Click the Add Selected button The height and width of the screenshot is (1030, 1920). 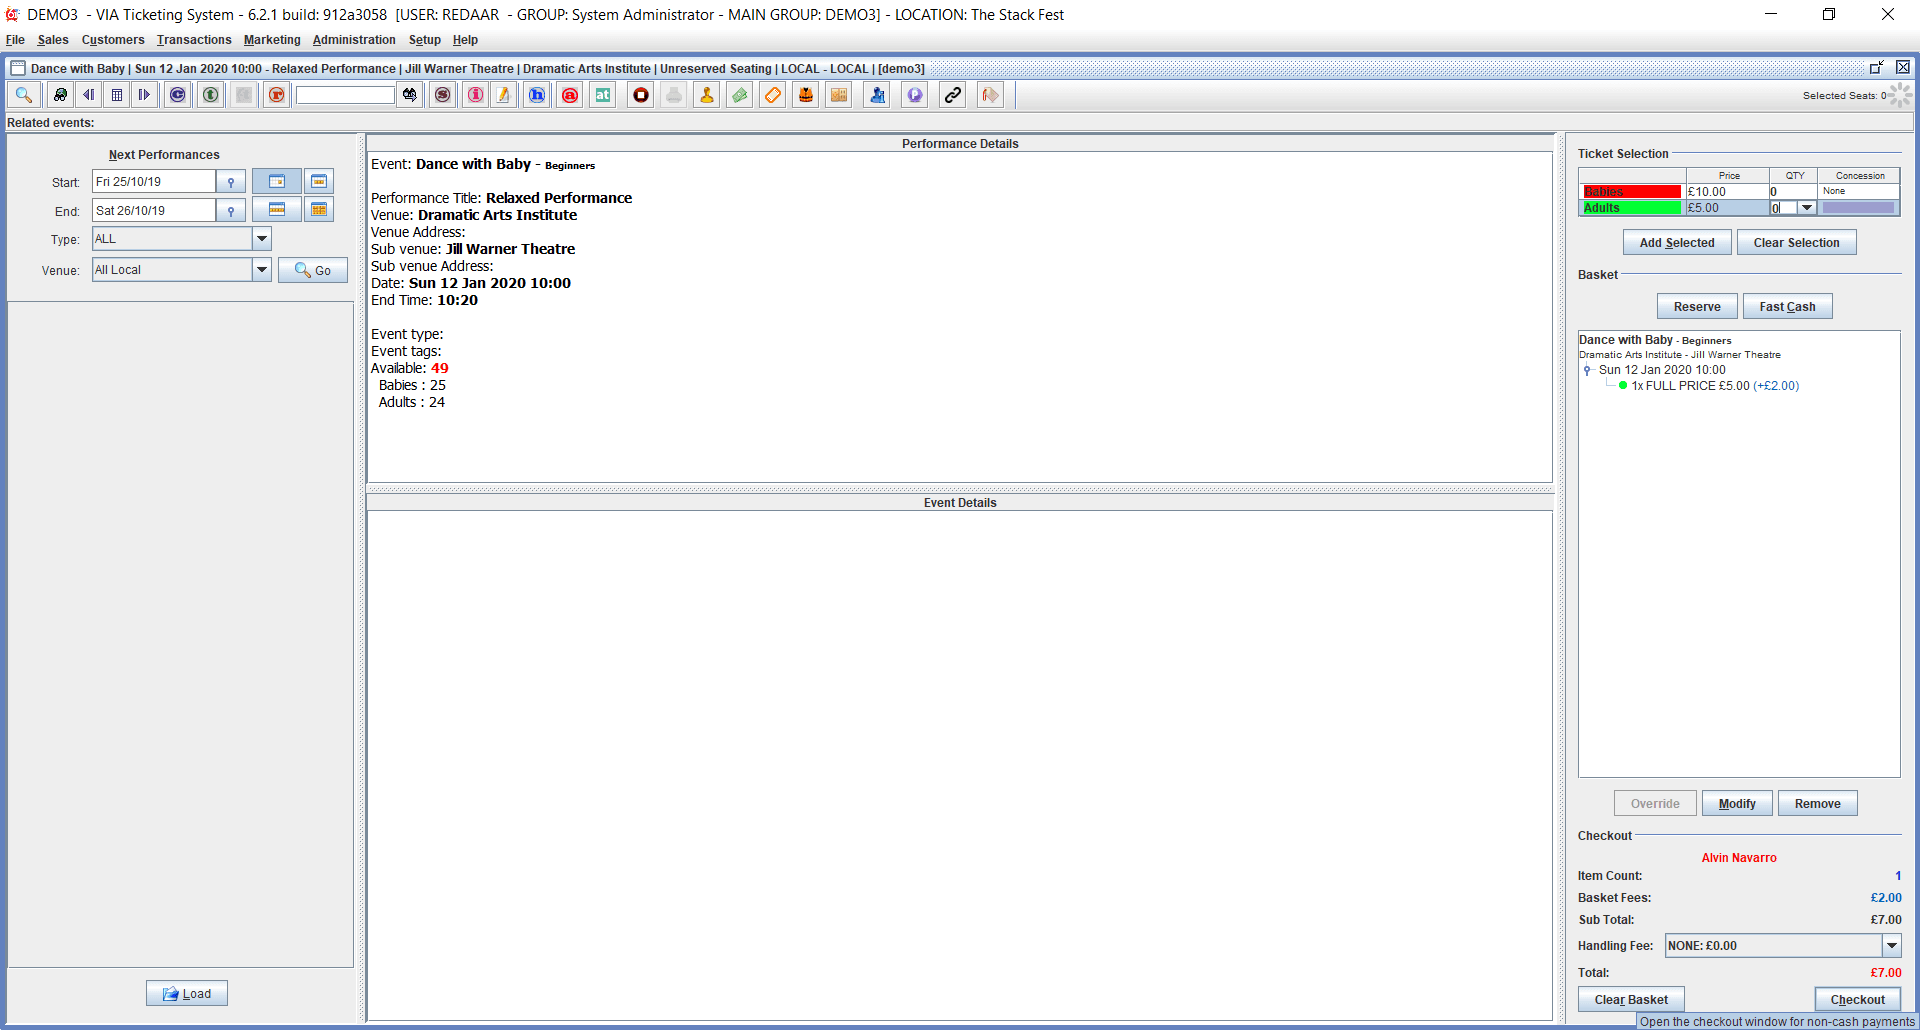1677,243
